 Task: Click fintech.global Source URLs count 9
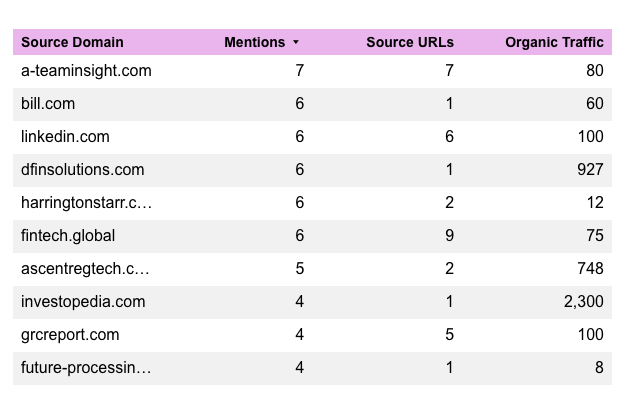click(x=449, y=236)
